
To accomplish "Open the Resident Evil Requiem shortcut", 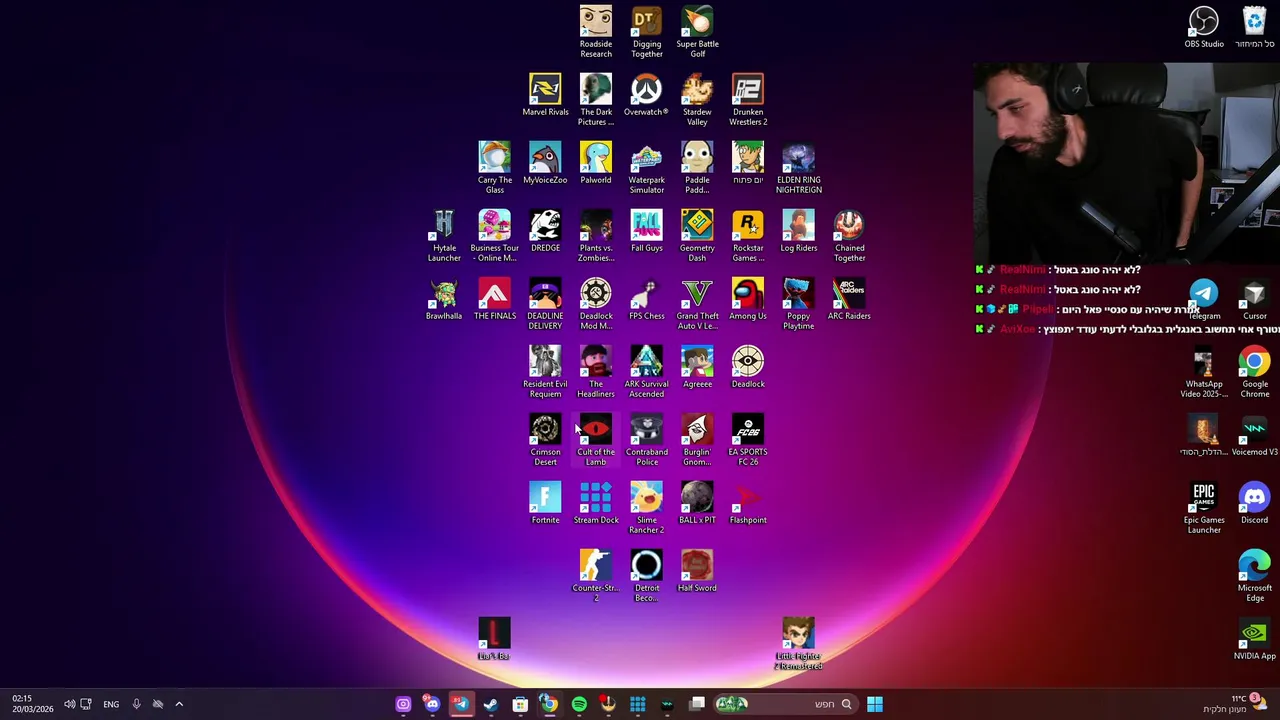I will [x=545, y=372].
